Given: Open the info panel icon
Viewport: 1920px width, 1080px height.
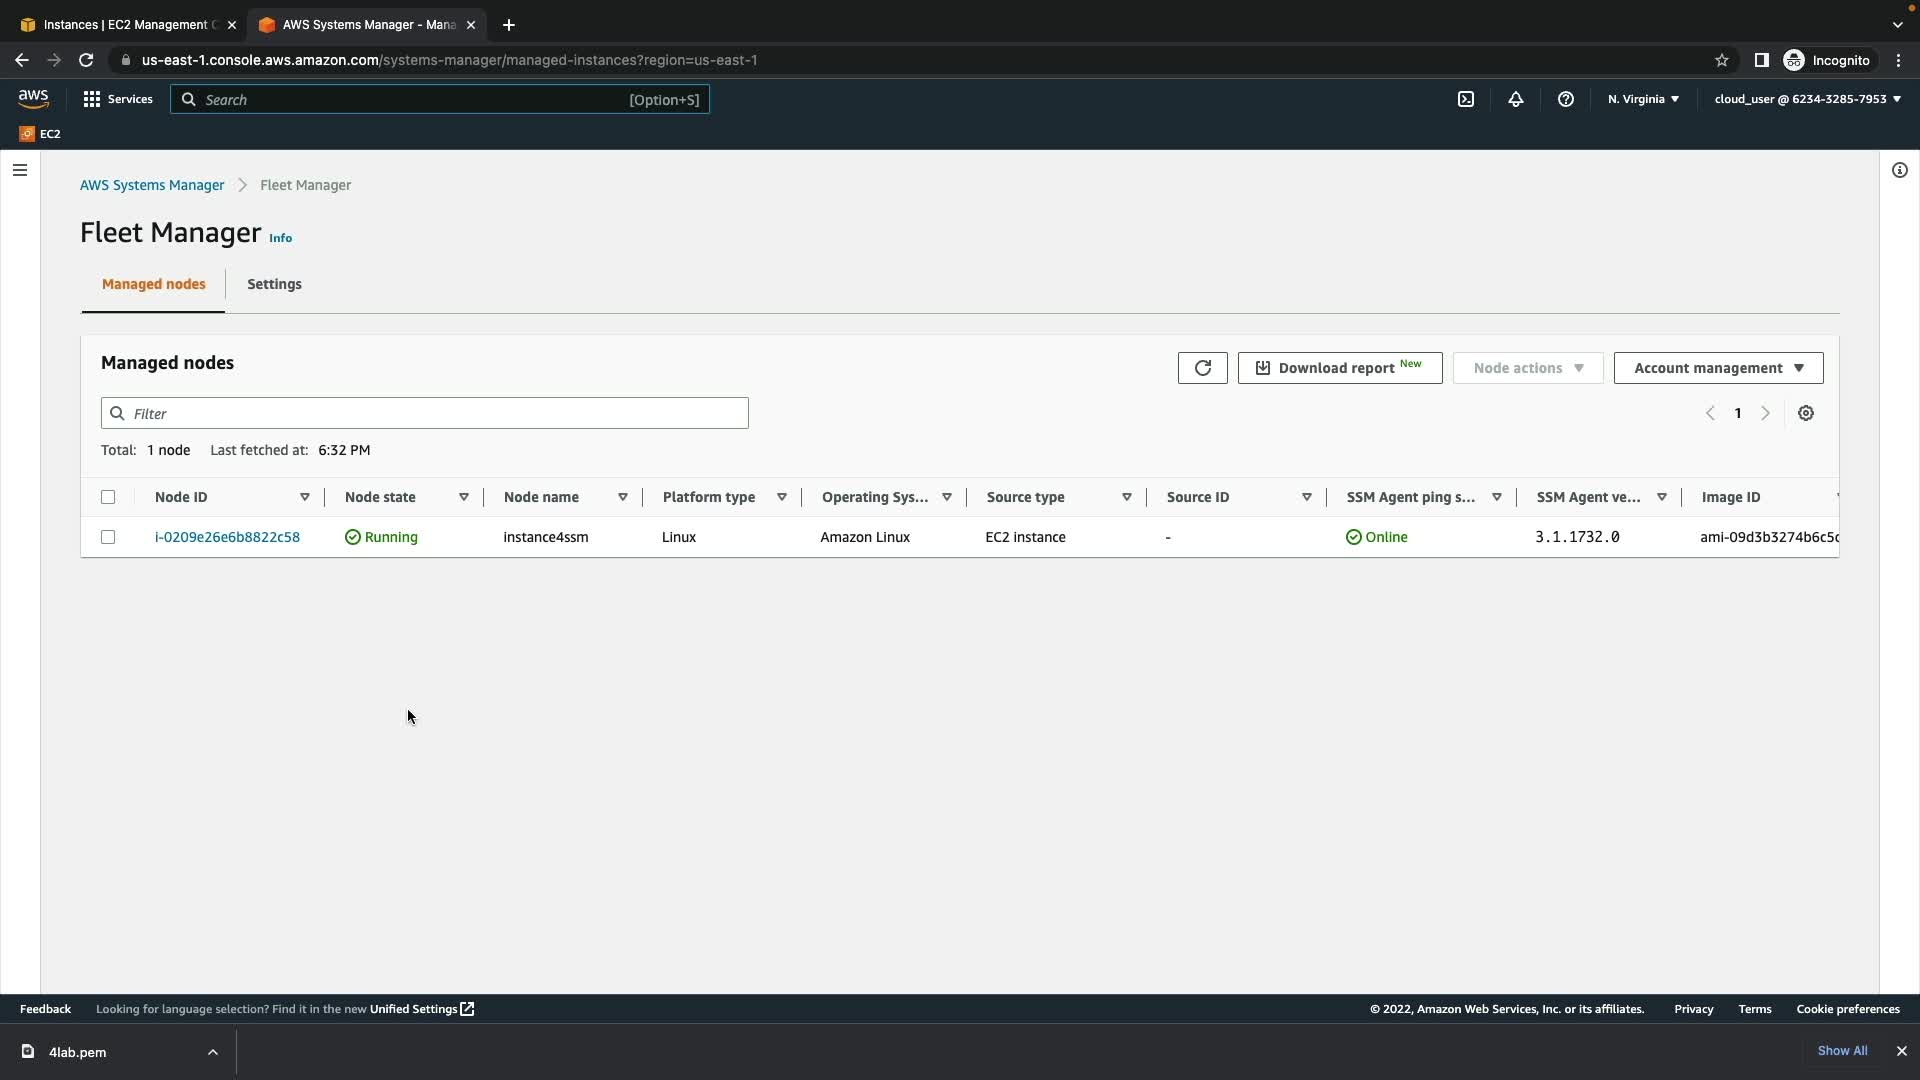Looking at the screenshot, I should click(1900, 170).
